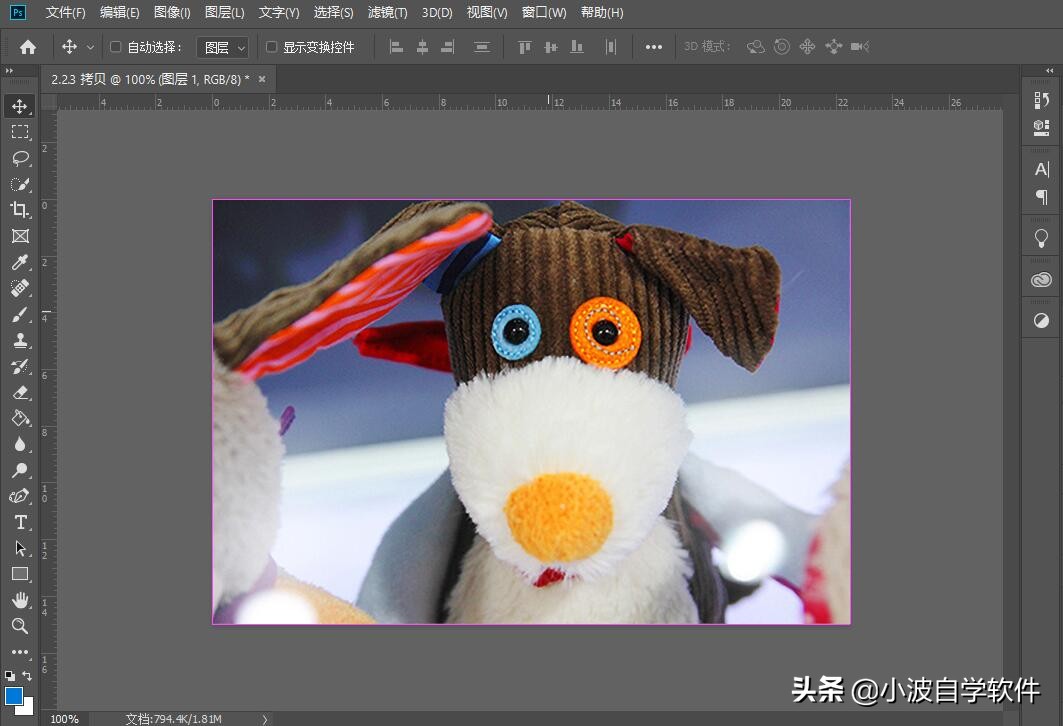Open the History panel icon
Screen dimensions: 1063x726
[1041, 100]
